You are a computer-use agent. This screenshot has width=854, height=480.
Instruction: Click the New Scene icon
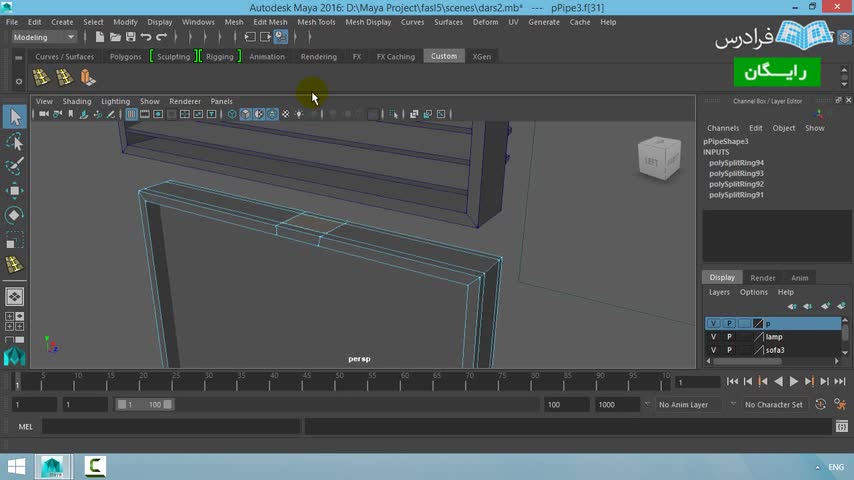[x=100, y=37]
